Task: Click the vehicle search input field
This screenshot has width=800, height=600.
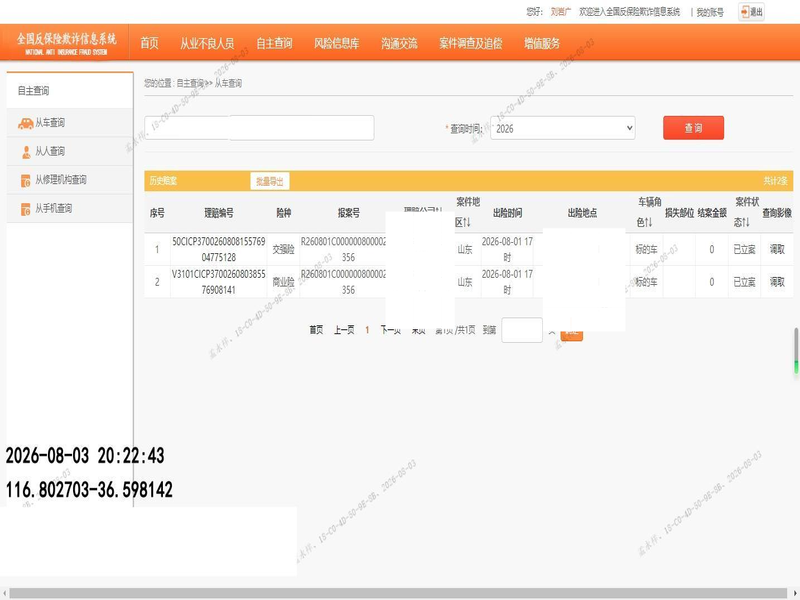Action: (259, 128)
